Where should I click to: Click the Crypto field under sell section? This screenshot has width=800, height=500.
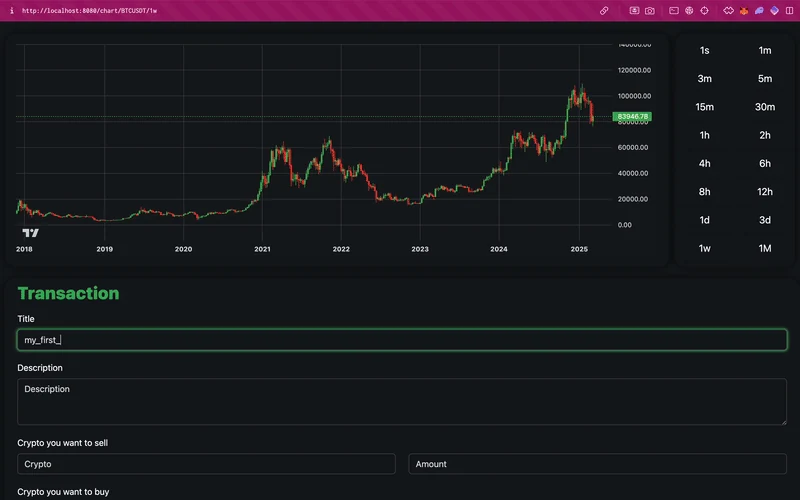[206, 464]
